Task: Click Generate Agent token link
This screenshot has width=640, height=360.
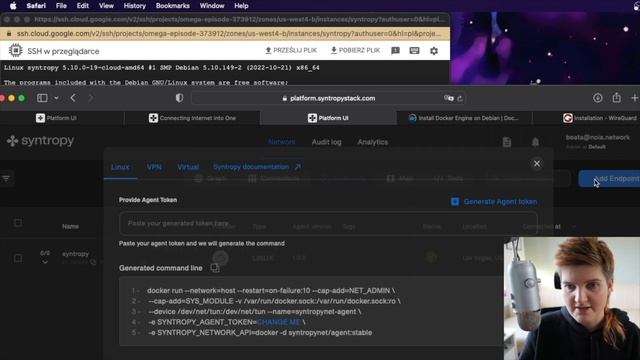Action: tap(494, 202)
